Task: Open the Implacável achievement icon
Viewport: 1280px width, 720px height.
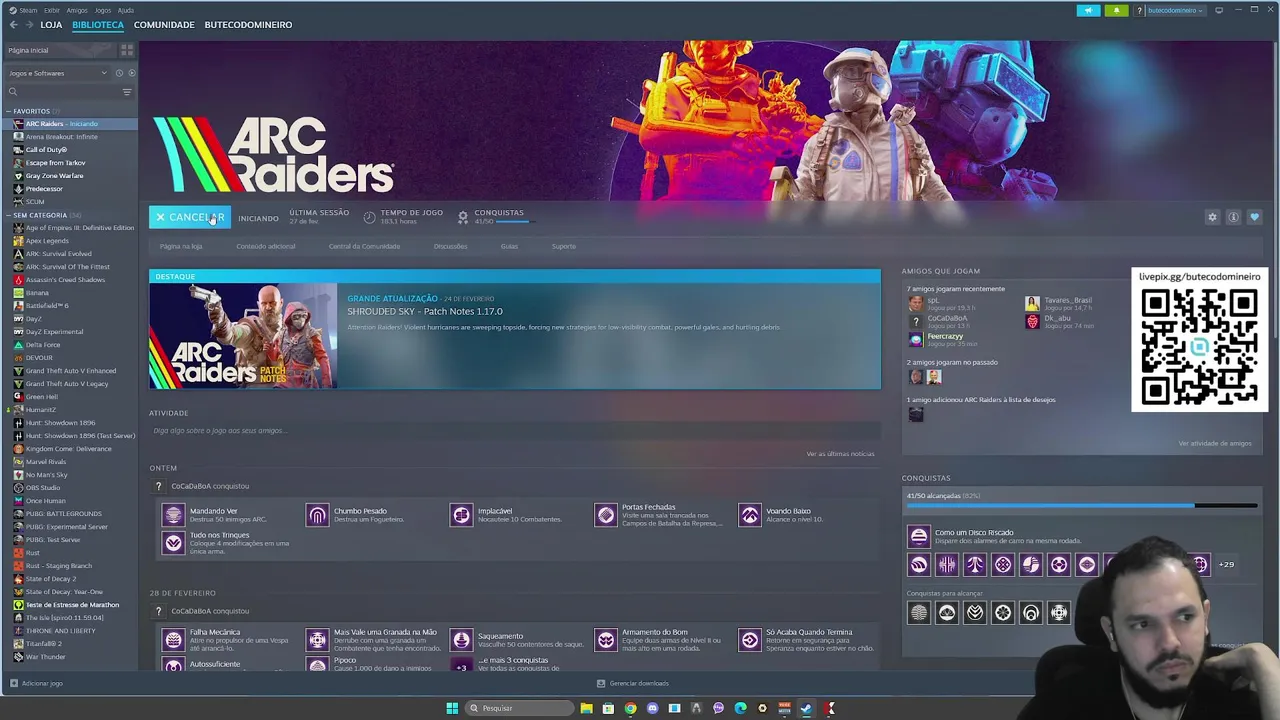Action: 461,515
